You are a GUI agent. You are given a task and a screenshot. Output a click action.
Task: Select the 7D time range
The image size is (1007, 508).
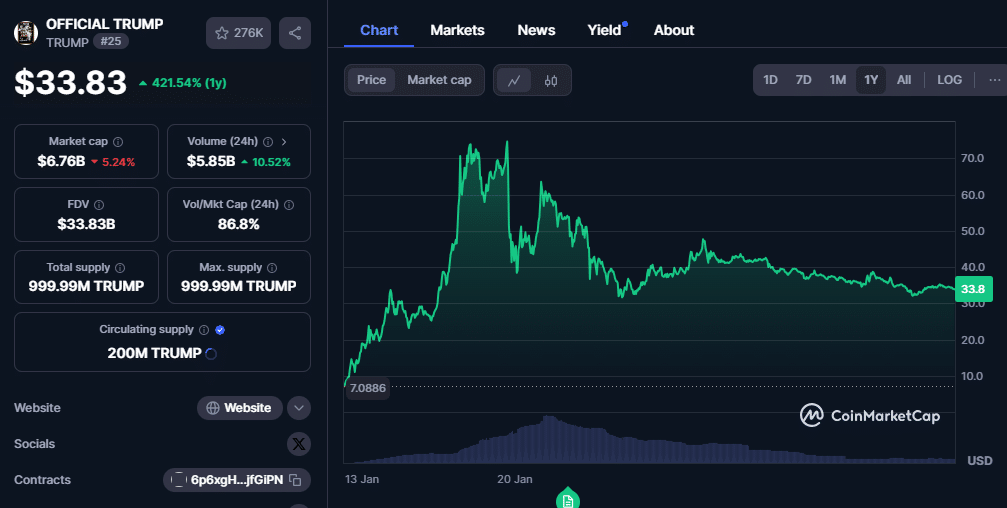point(803,80)
